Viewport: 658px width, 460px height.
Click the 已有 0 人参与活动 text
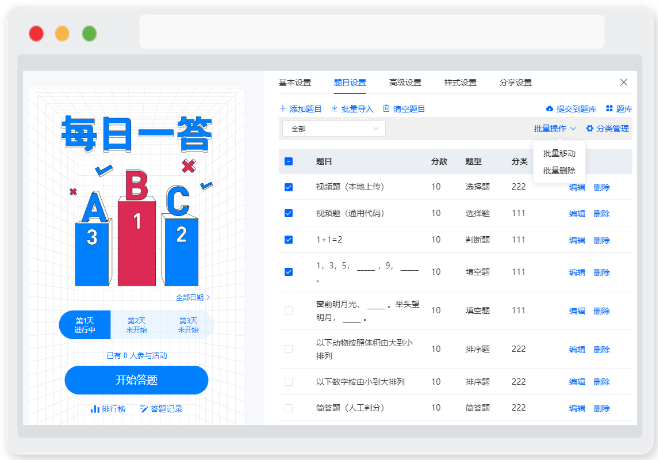(137, 355)
